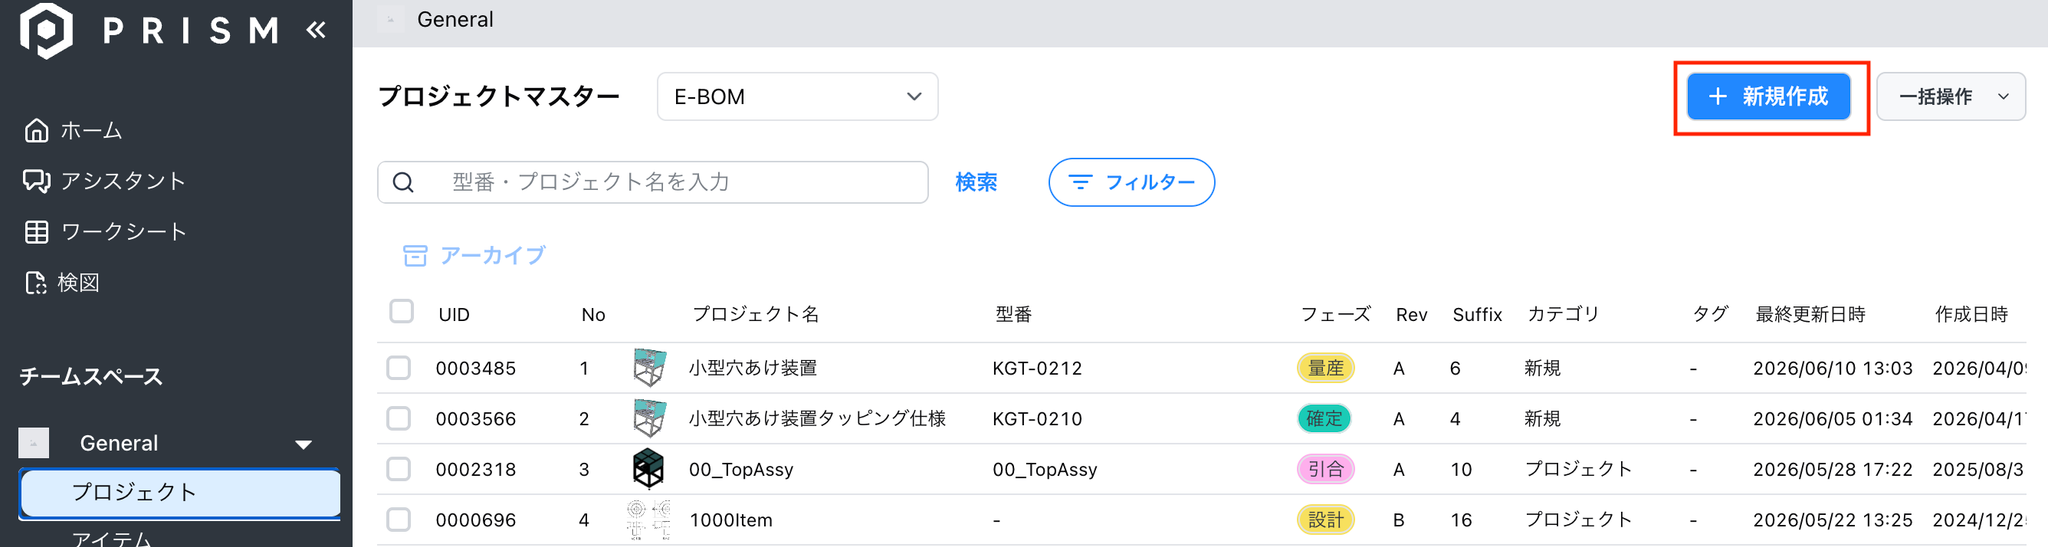Check the row for UID 0003485
Image resolution: width=2048 pixels, height=547 pixels.
click(x=399, y=368)
